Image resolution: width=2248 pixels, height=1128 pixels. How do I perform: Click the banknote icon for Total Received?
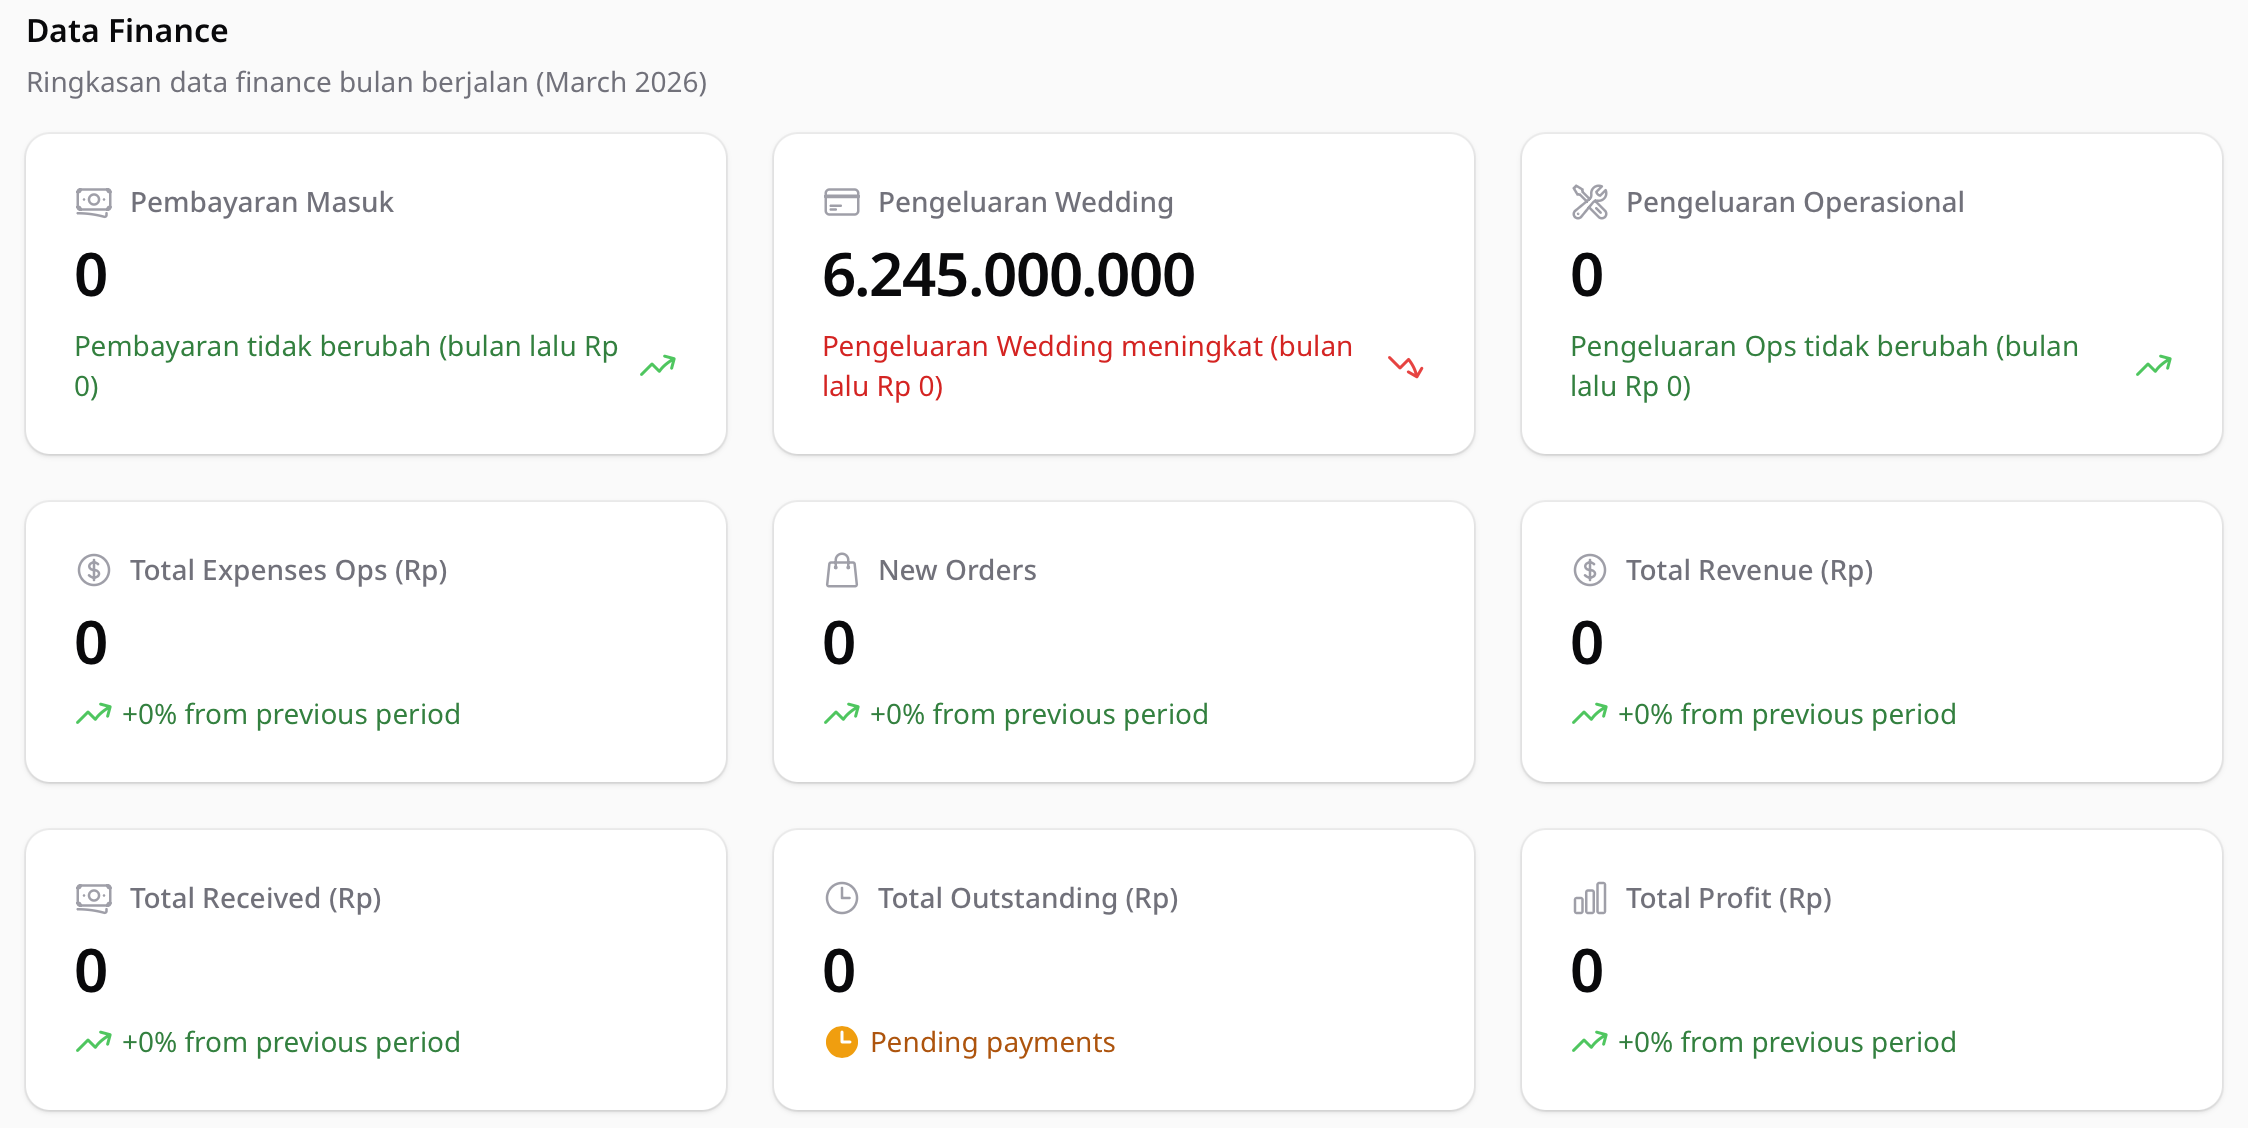[94, 898]
